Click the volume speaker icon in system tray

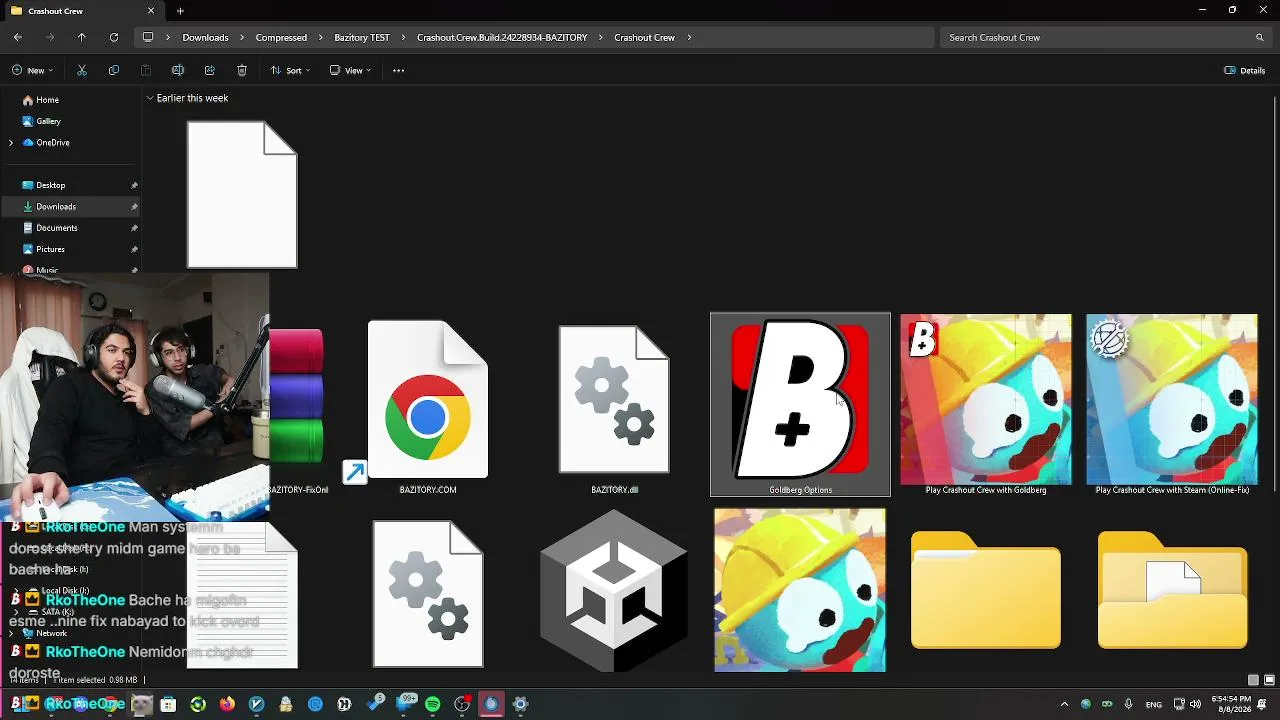coord(1195,704)
